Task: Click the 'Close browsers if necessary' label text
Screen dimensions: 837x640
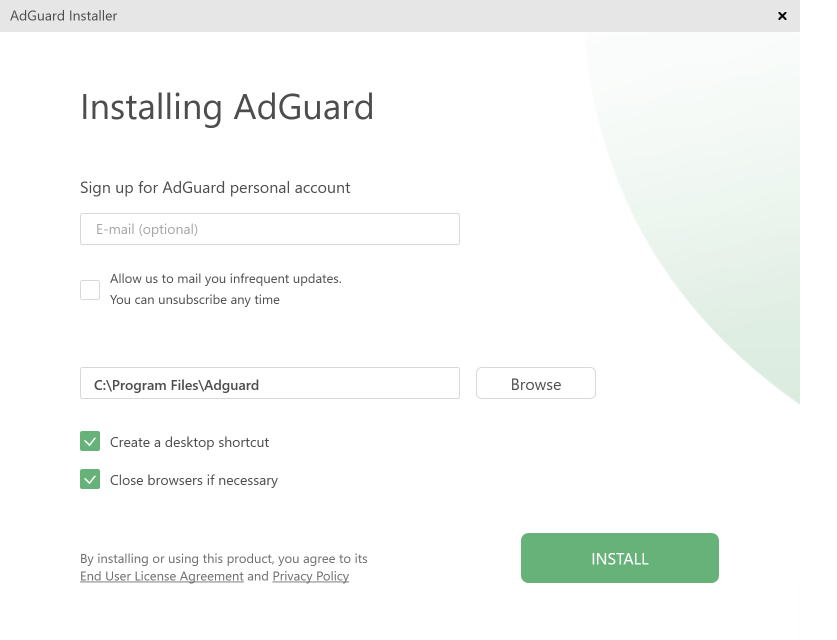Action: pos(193,480)
